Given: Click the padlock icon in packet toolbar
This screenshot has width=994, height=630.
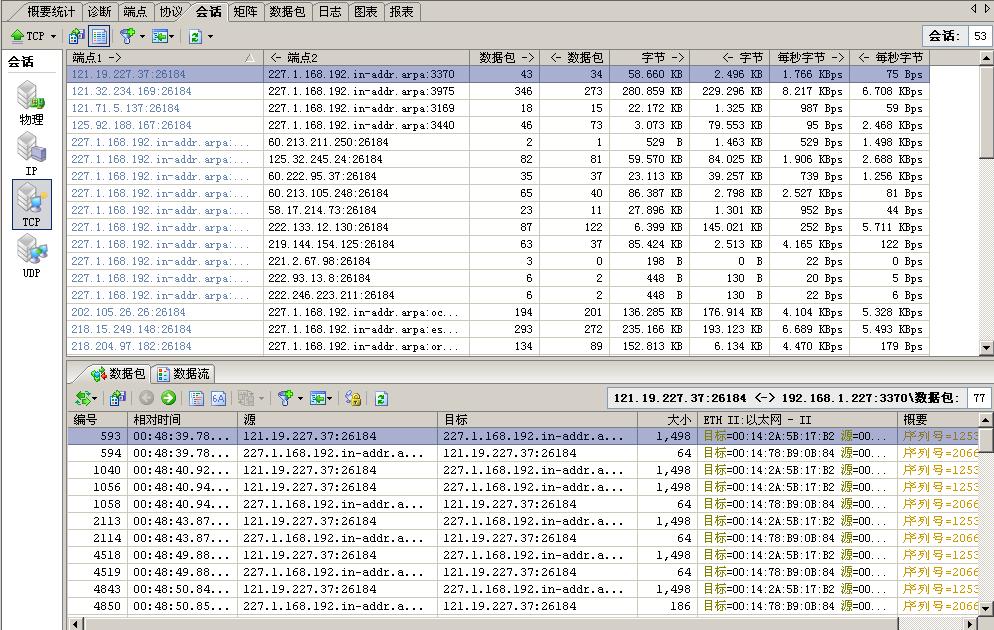Looking at the screenshot, I should (x=352, y=398).
